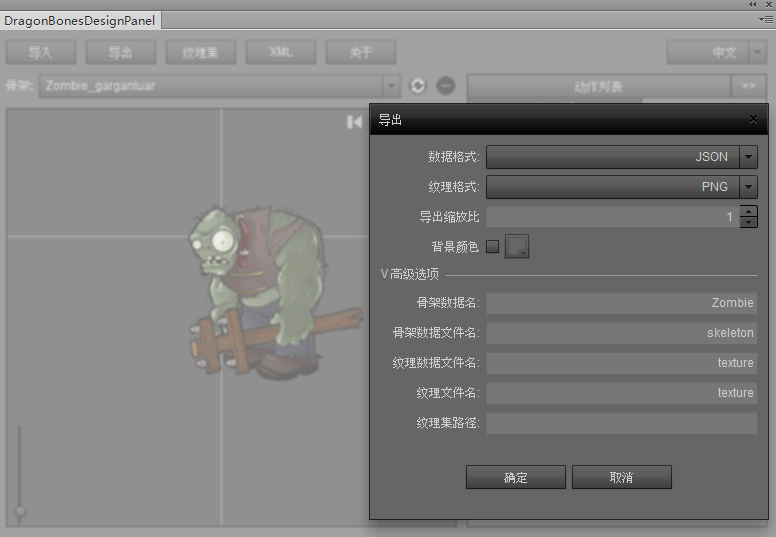The width and height of the screenshot is (776, 537).
Task: Click the XML toolbar button
Action: (x=281, y=52)
